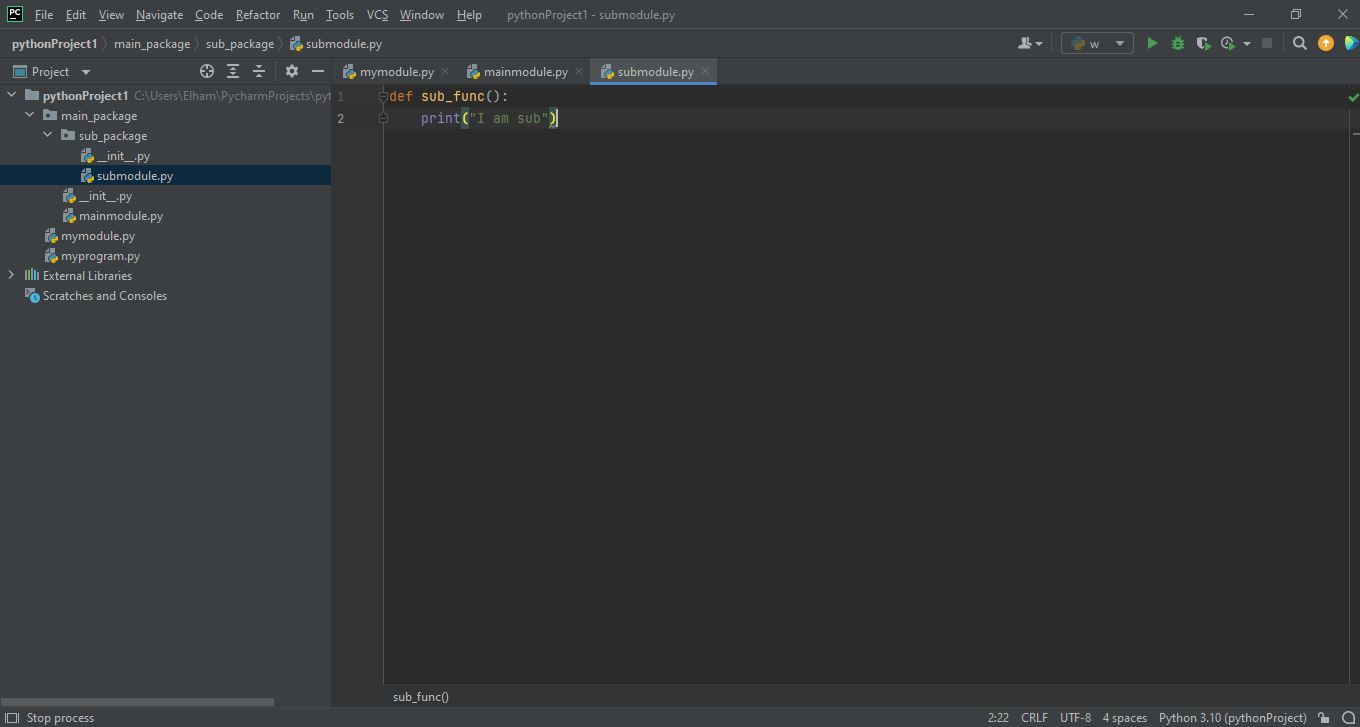Screen dimensions: 1360x727
Task: Expand all items in Project panel
Action: point(233,71)
